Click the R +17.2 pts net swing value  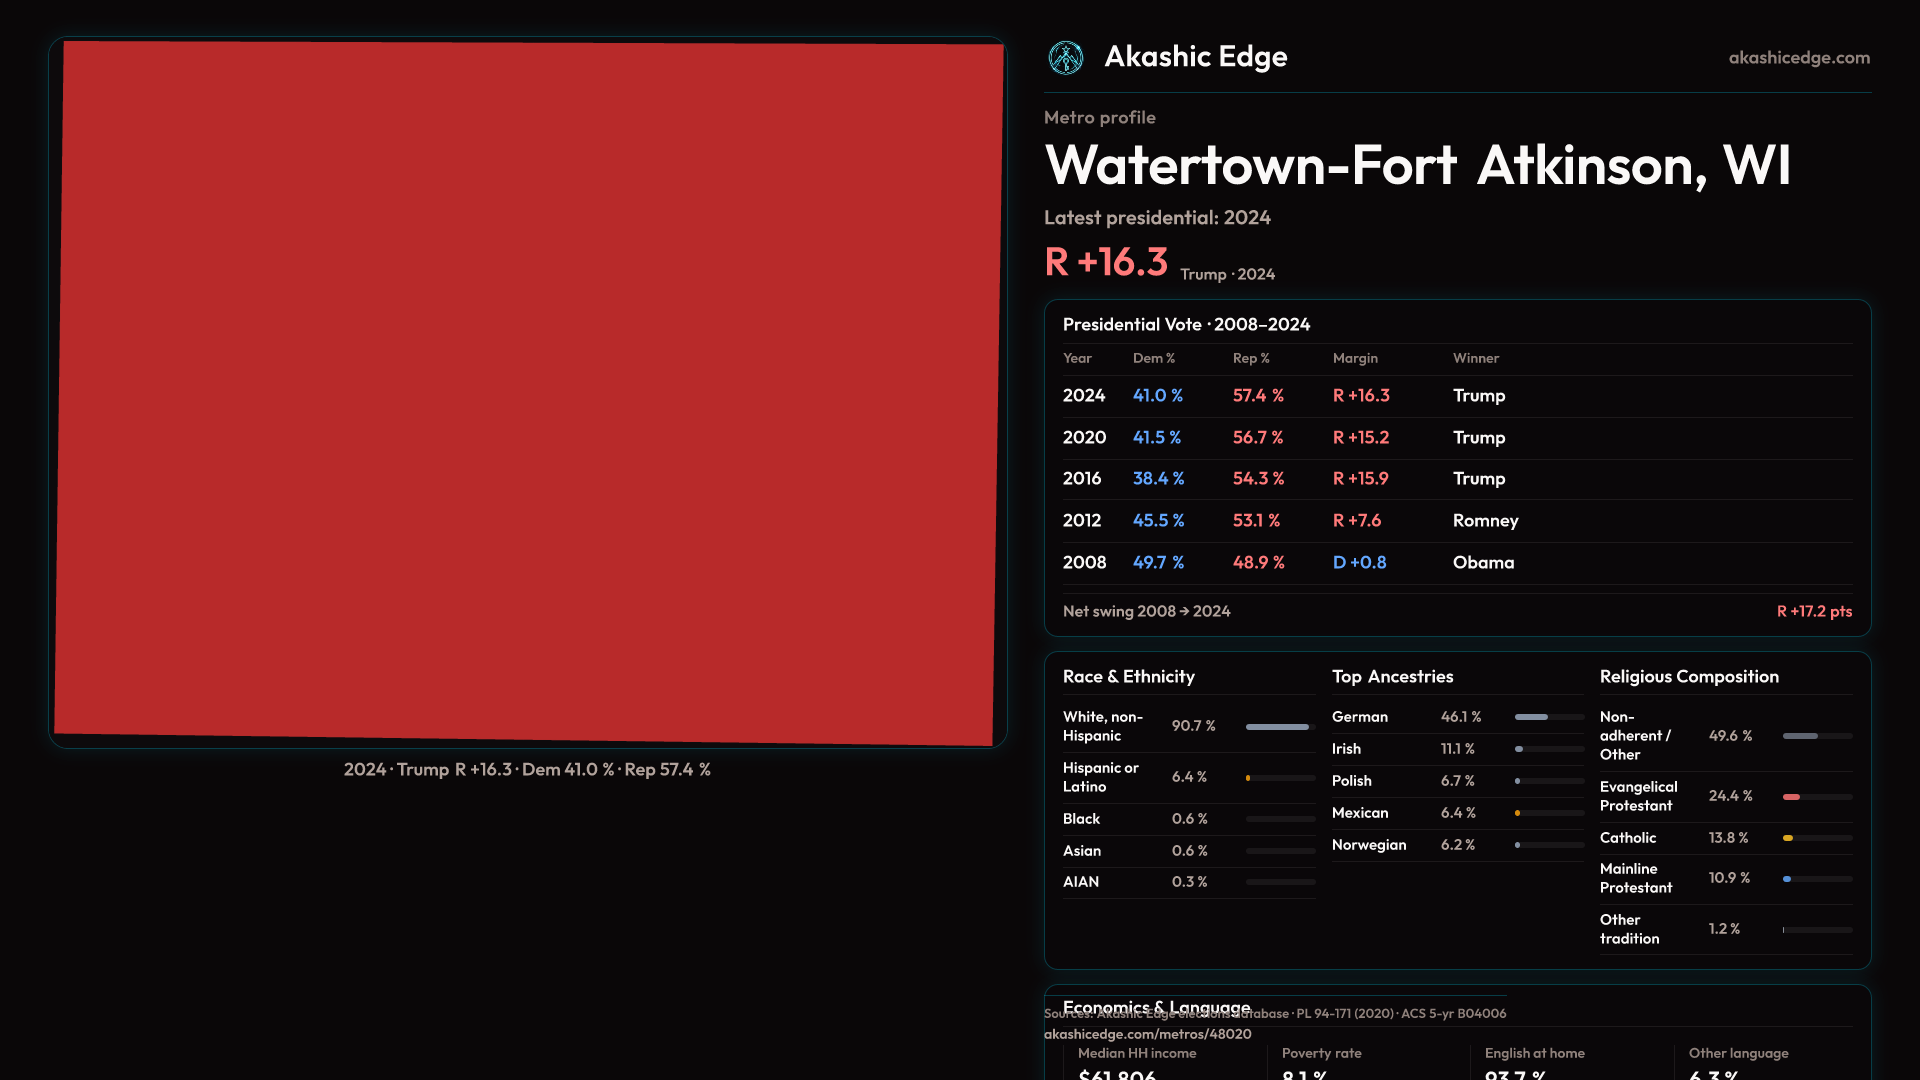(x=1813, y=611)
